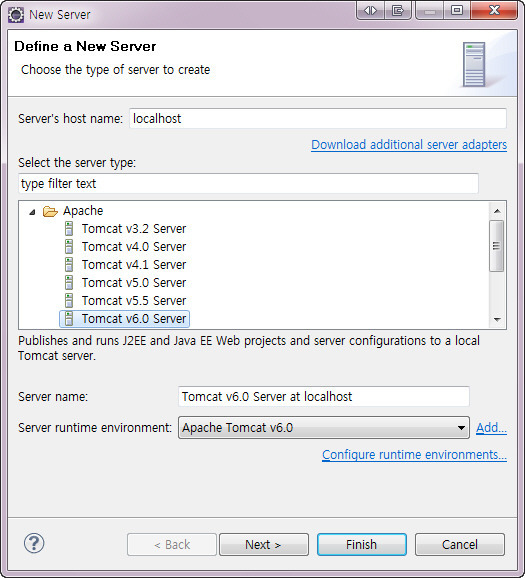The width and height of the screenshot is (525, 578).
Task: Click the Apache folder icon
Action: point(50,211)
